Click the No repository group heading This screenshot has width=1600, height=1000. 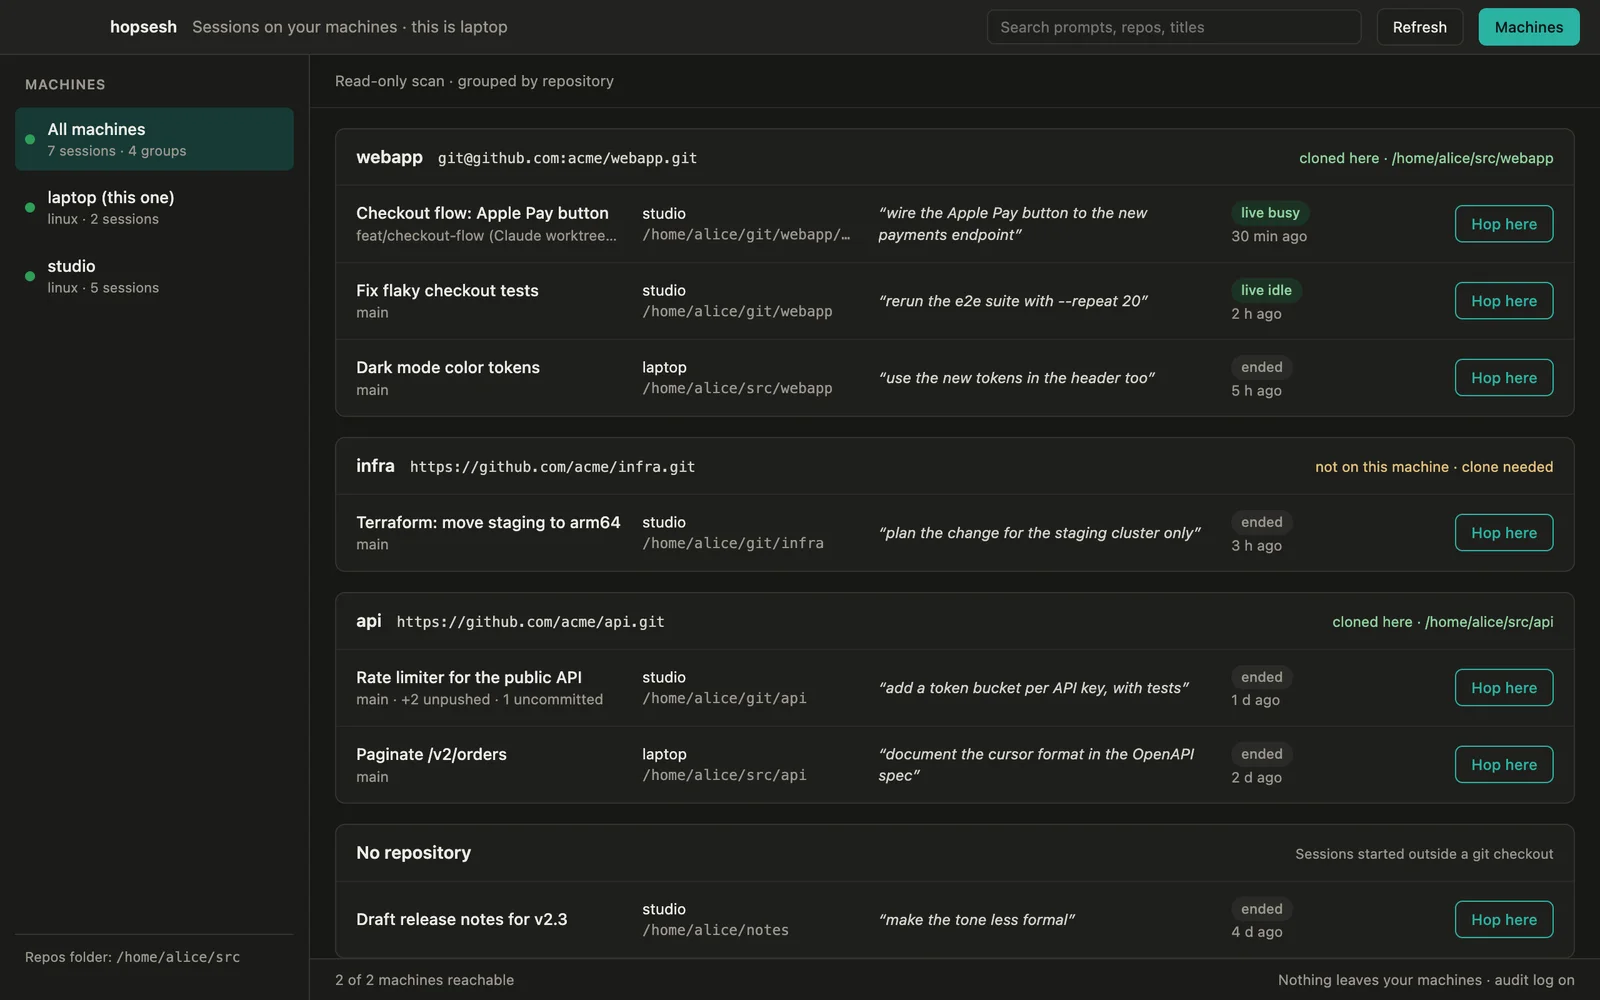tap(413, 853)
